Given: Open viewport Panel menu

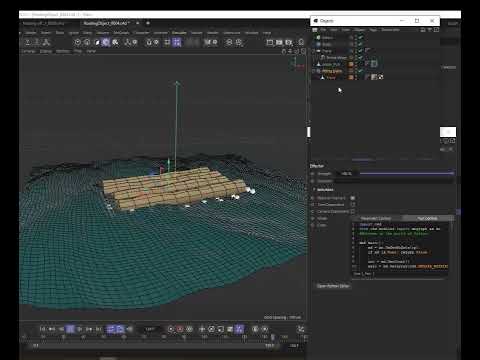Looking at the screenshot, I should (x=91, y=51).
